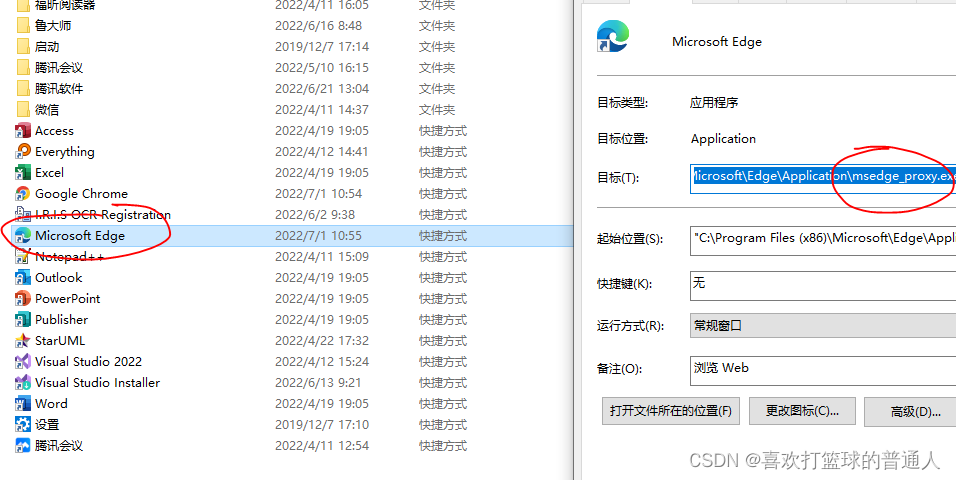
Task: Open the 运行方式 dropdown showing 常规窗口
Action: pos(823,326)
